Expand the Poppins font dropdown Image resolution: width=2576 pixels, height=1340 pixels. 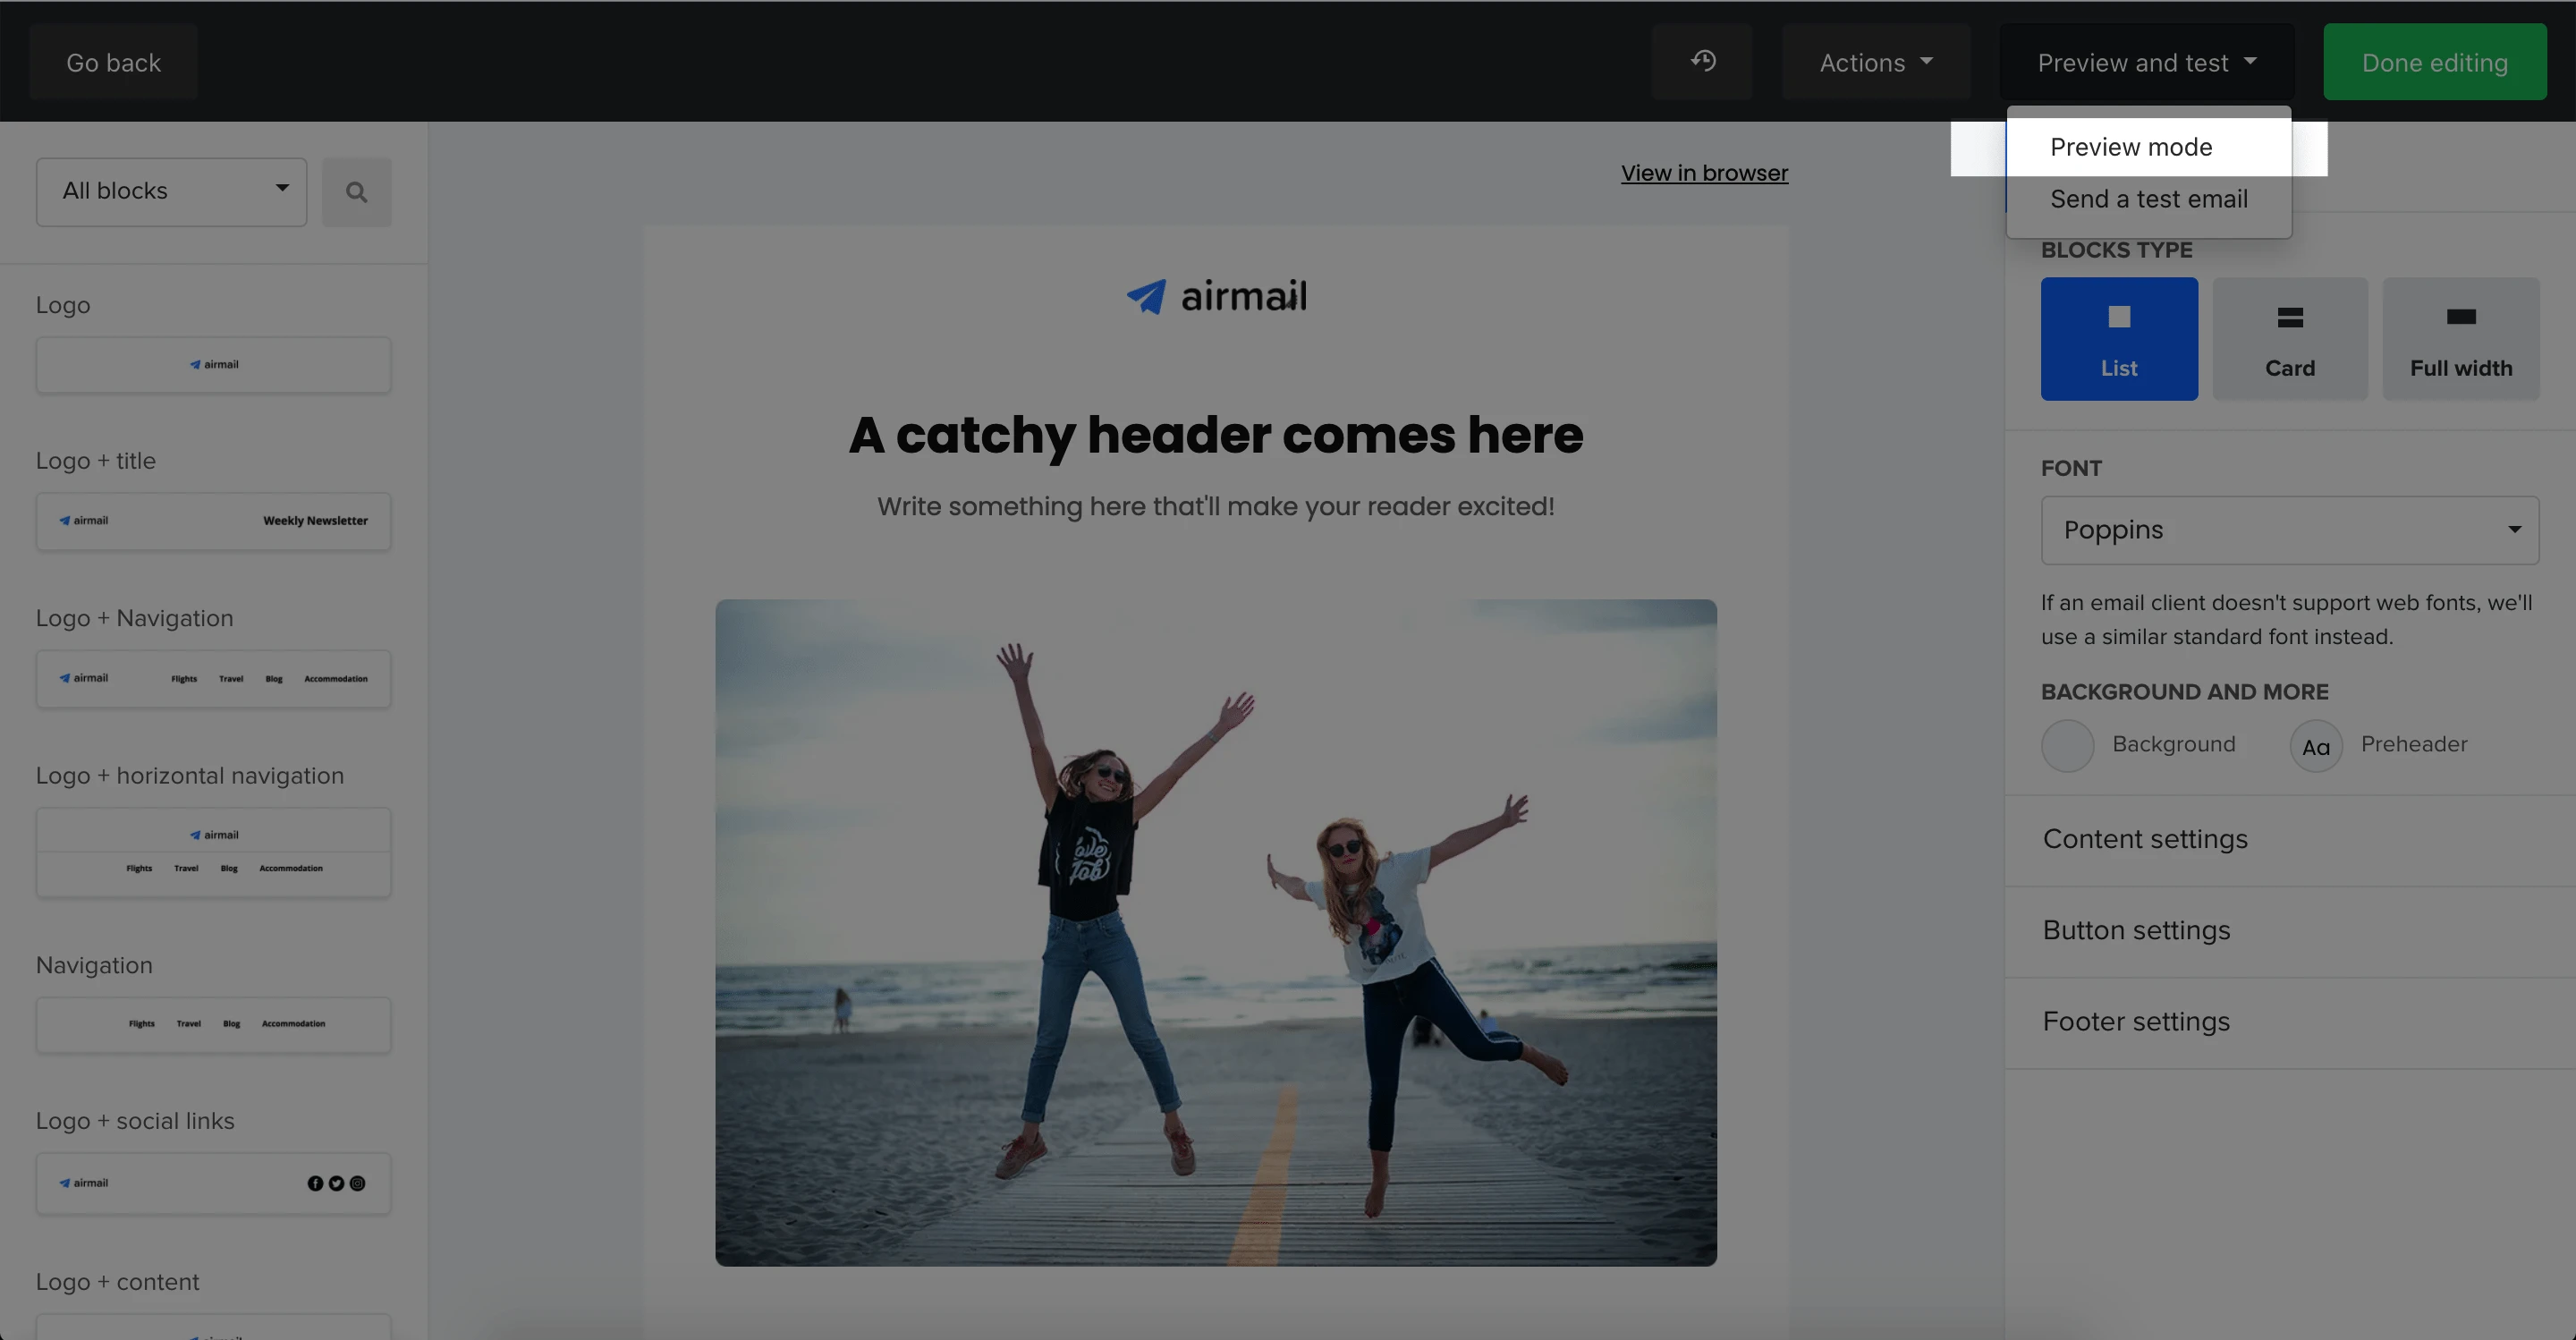pyautogui.click(x=2288, y=530)
